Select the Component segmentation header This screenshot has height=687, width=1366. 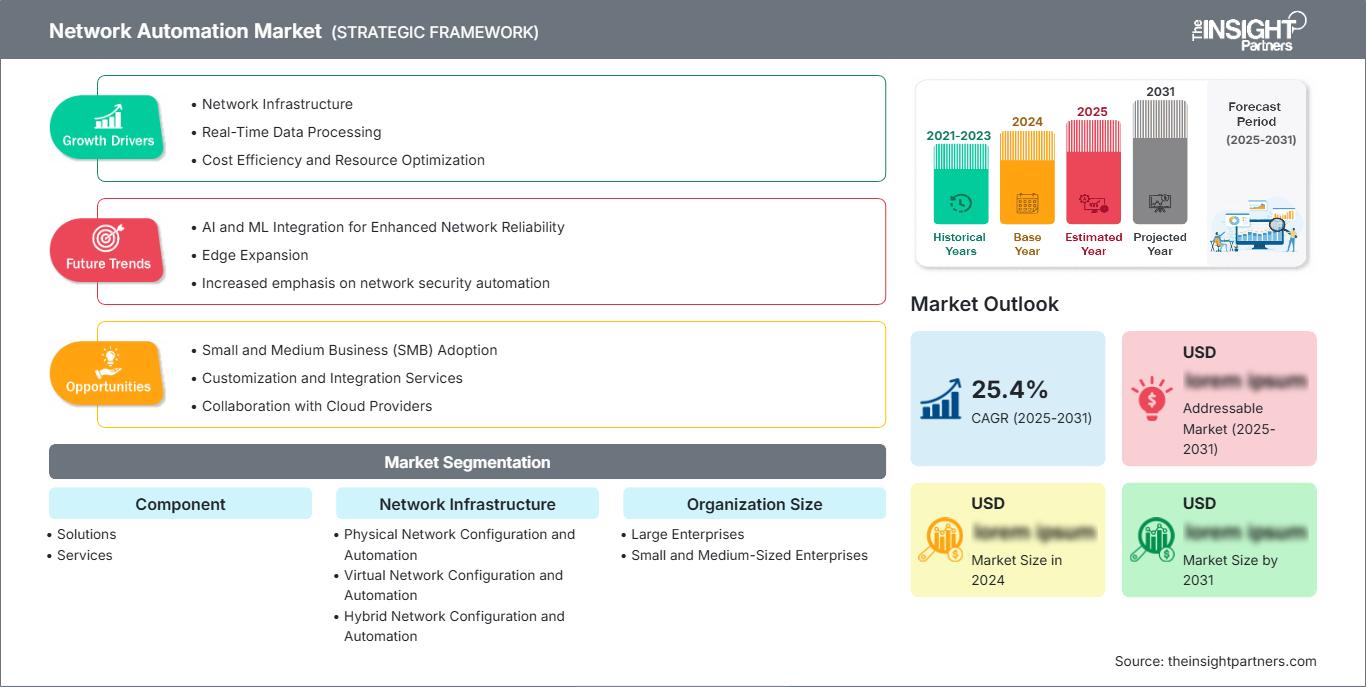tap(180, 504)
